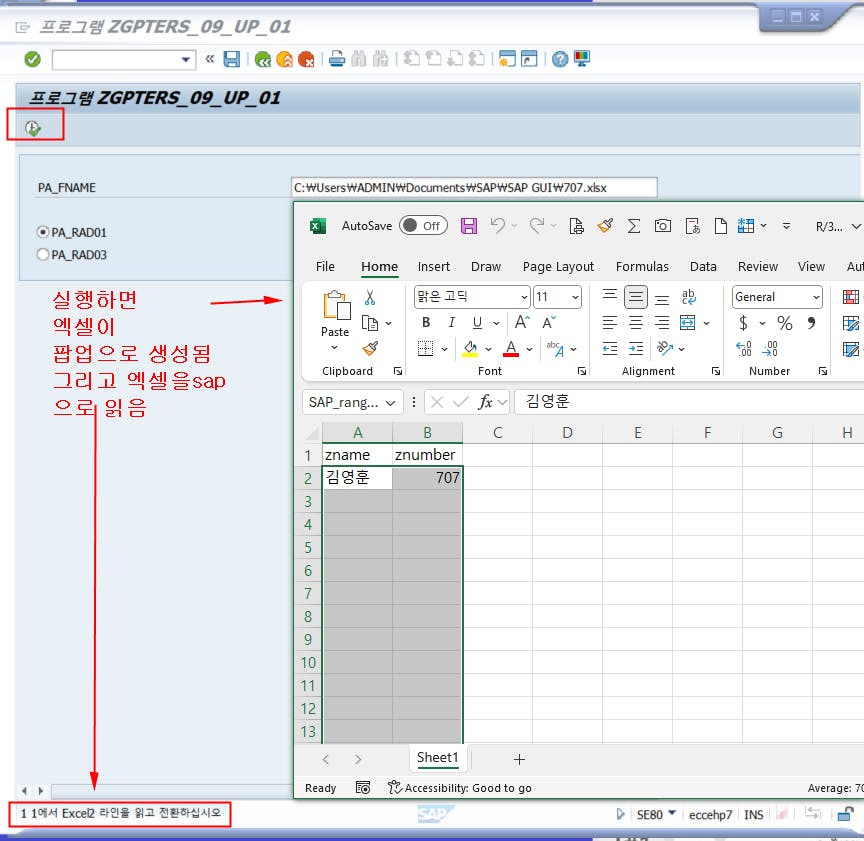This screenshot has width=864, height=841.
Task: Toggle Bold formatting in Excel
Action: click(426, 323)
